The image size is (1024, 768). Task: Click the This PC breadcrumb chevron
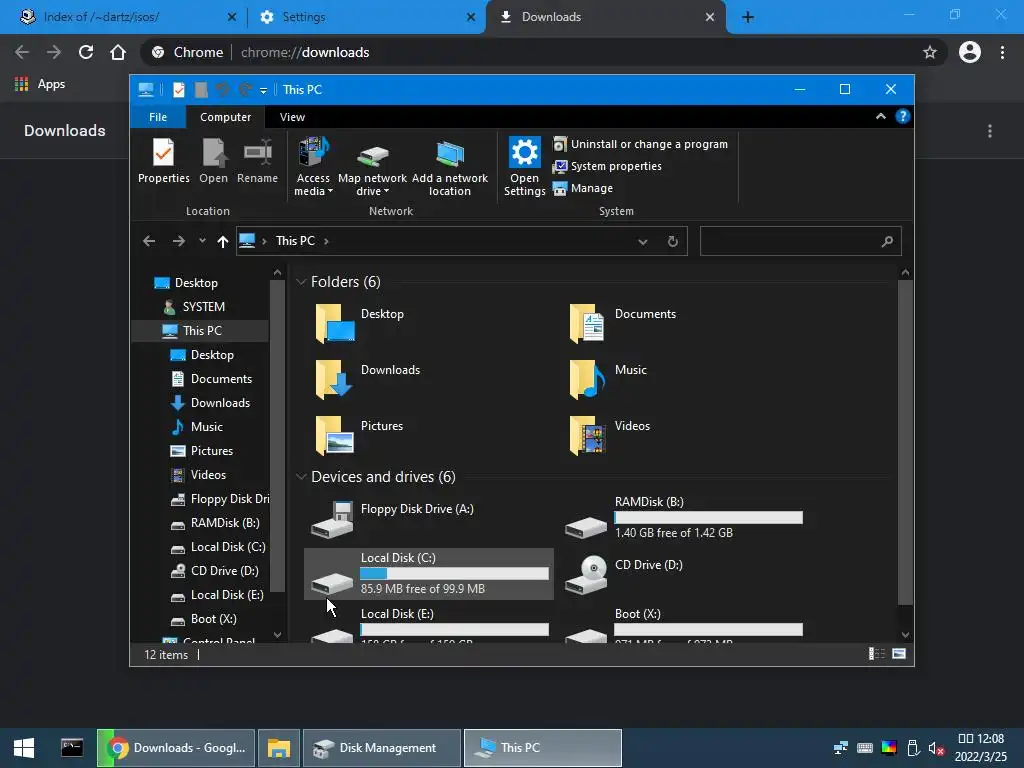[326, 241]
